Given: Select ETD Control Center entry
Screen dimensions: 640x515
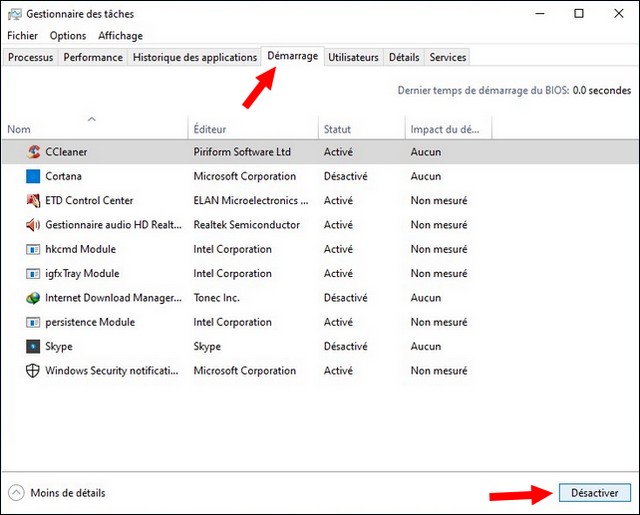Looking at the screenshot, I should click(89, 200).
